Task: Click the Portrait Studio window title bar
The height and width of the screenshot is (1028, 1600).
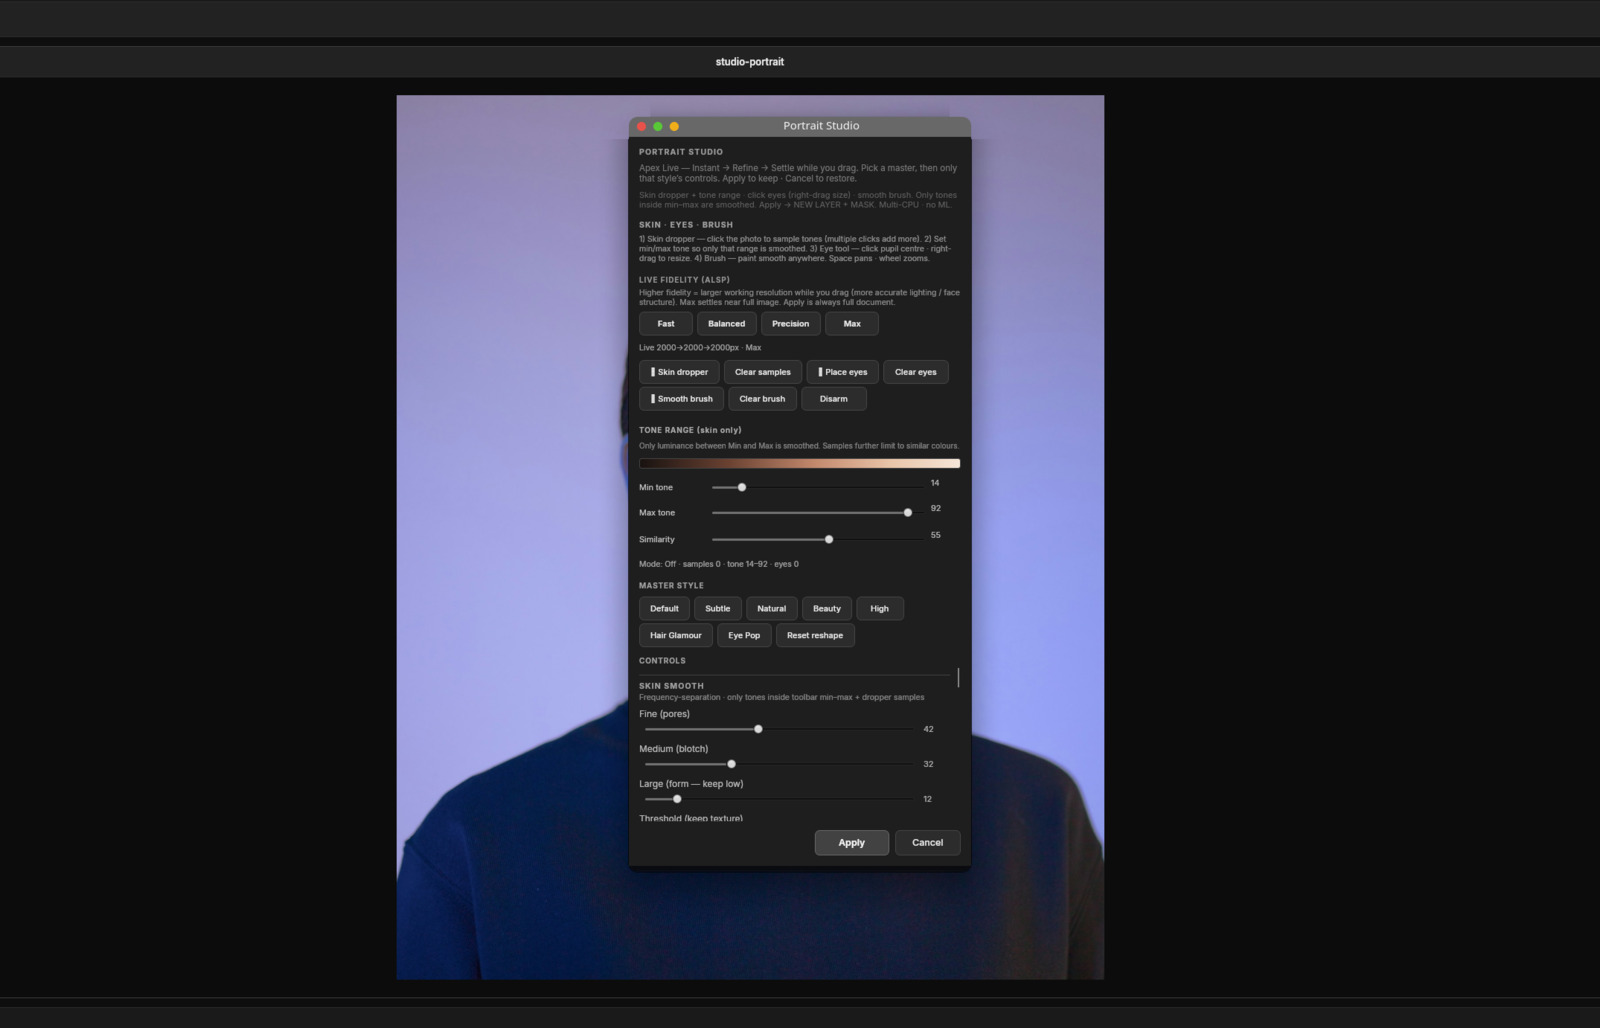Action: click(x=800, y=126)
